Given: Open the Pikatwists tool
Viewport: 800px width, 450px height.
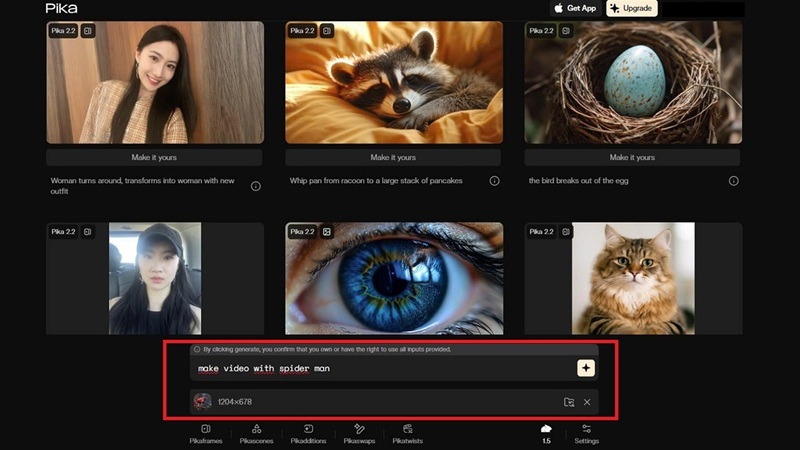Looking at the screenshot, I should pyautogui.click(x=408, y=433).
